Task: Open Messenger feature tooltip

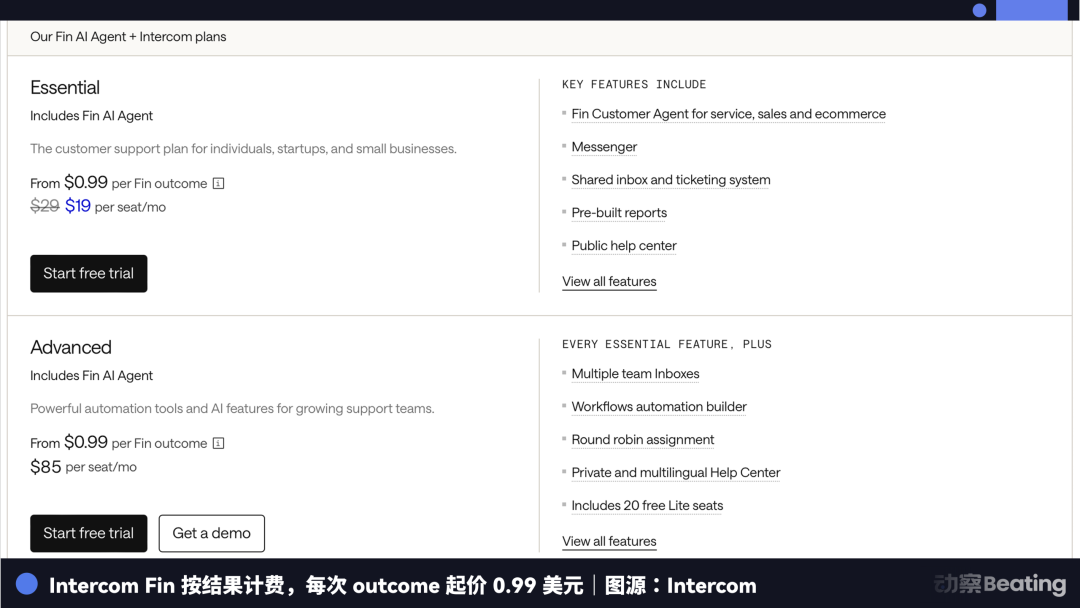Action: point(604,147)
